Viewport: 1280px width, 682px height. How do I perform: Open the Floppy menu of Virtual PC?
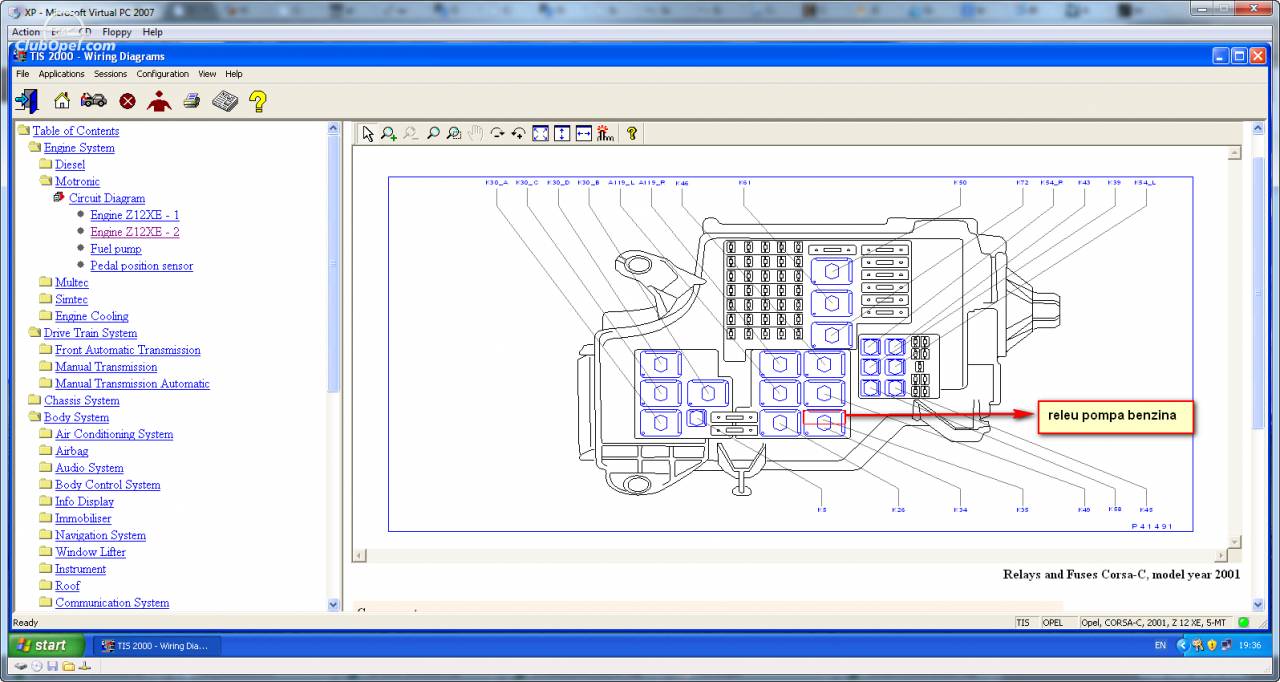117,32
